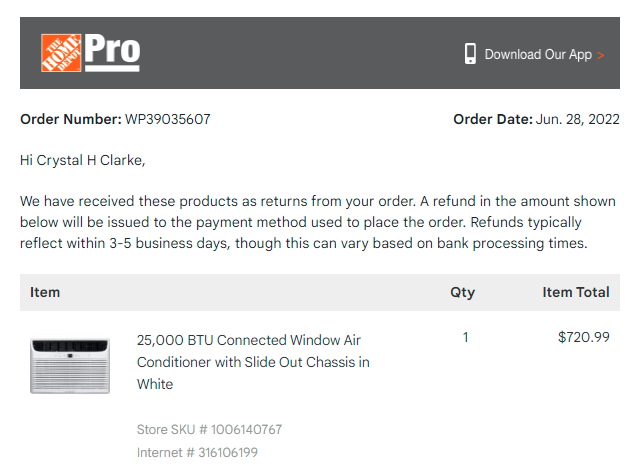Image resolution: width=638 pixels, height=468 pixels.
Task: Click the air conditioner product thumbnail
Action: pos(70,365)
